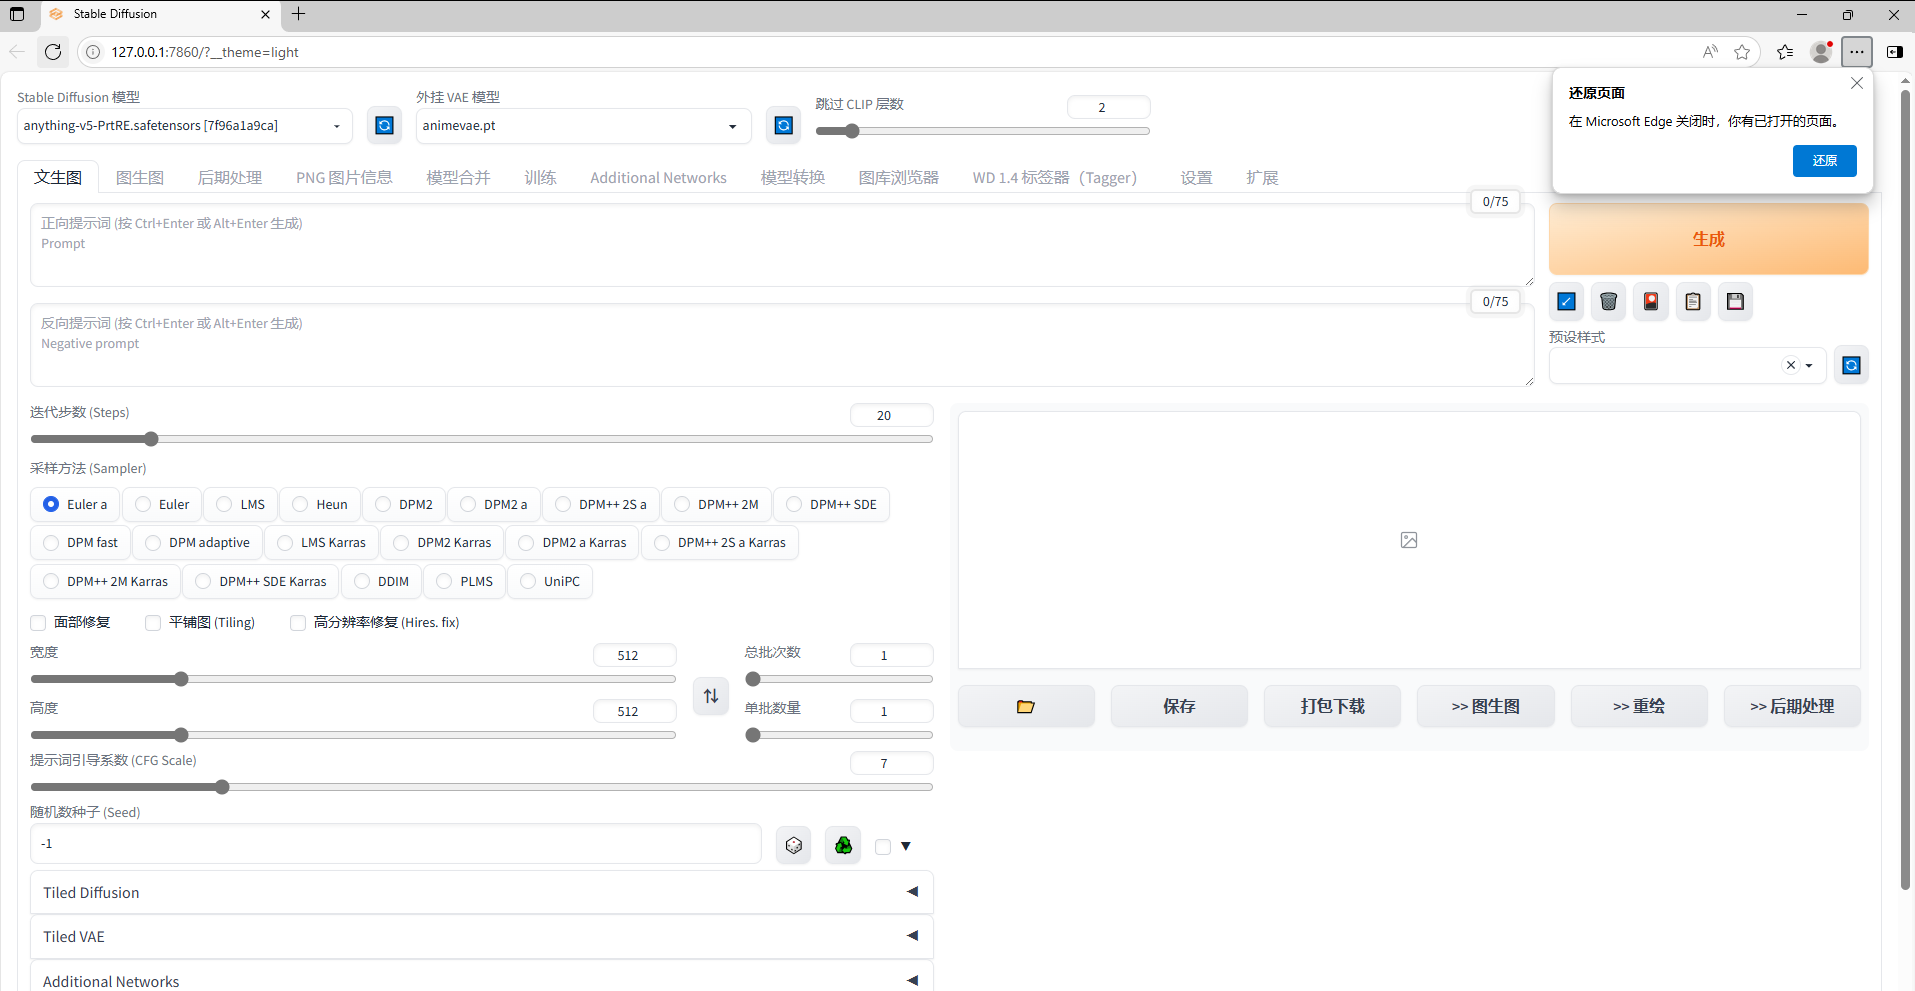
Task: Toggle the 高分辨率修复 (Hires. fix) checkbox
Action: pos(298,623)
